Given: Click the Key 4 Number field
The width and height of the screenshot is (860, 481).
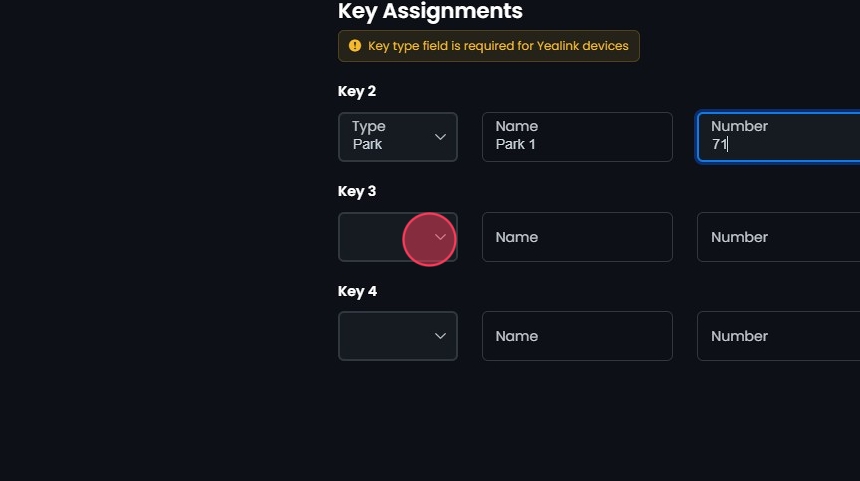Looking at the screenshot, I should [778, 336].
